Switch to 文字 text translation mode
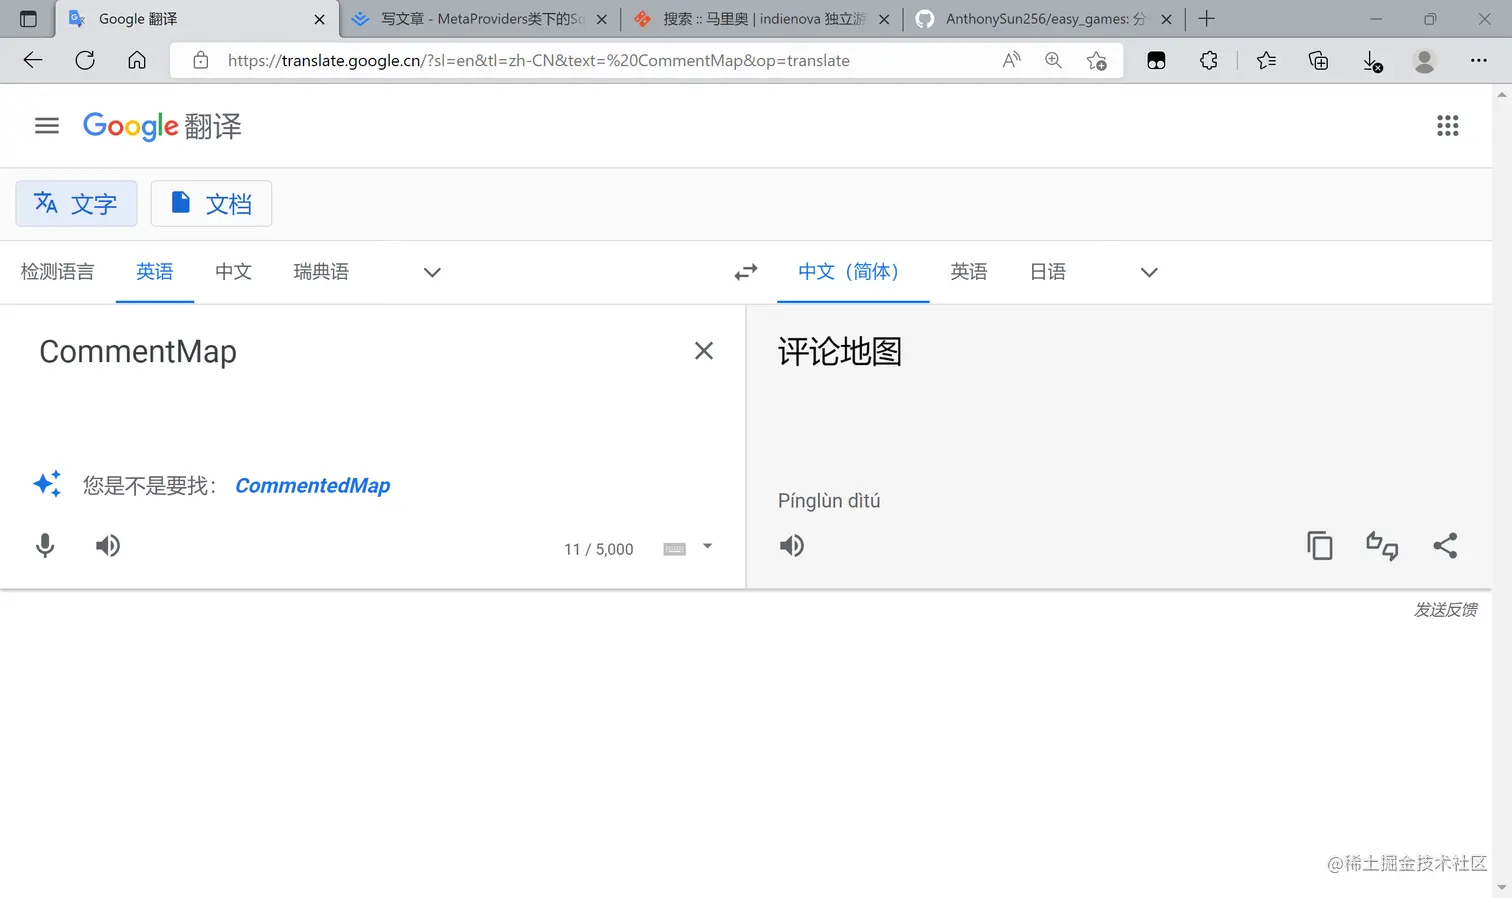Image resolution: width=1512 pixels, height=898 pixels. (76, 204)
